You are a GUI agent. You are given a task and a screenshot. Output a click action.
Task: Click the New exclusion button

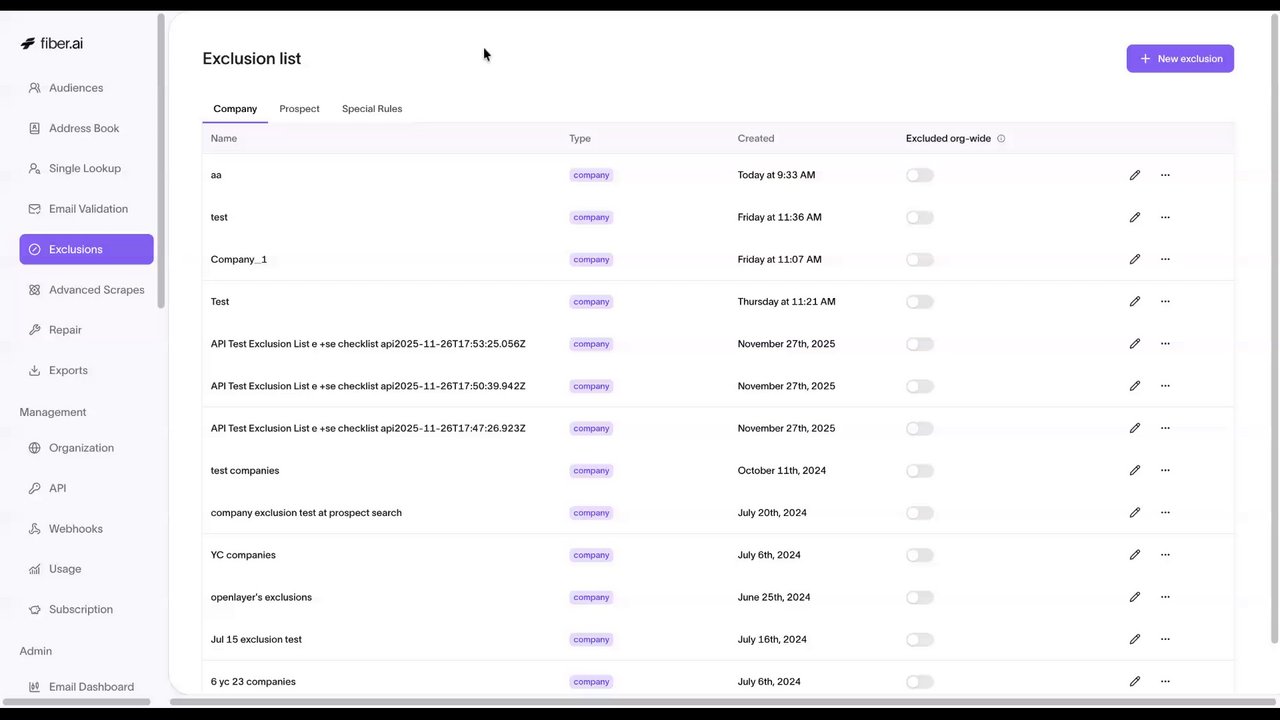(1180, 59)
